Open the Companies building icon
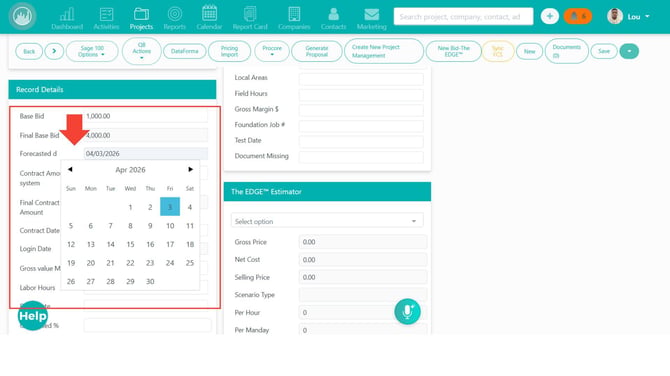The width and height of the screenshot is (670, 376). click(294, 14)
